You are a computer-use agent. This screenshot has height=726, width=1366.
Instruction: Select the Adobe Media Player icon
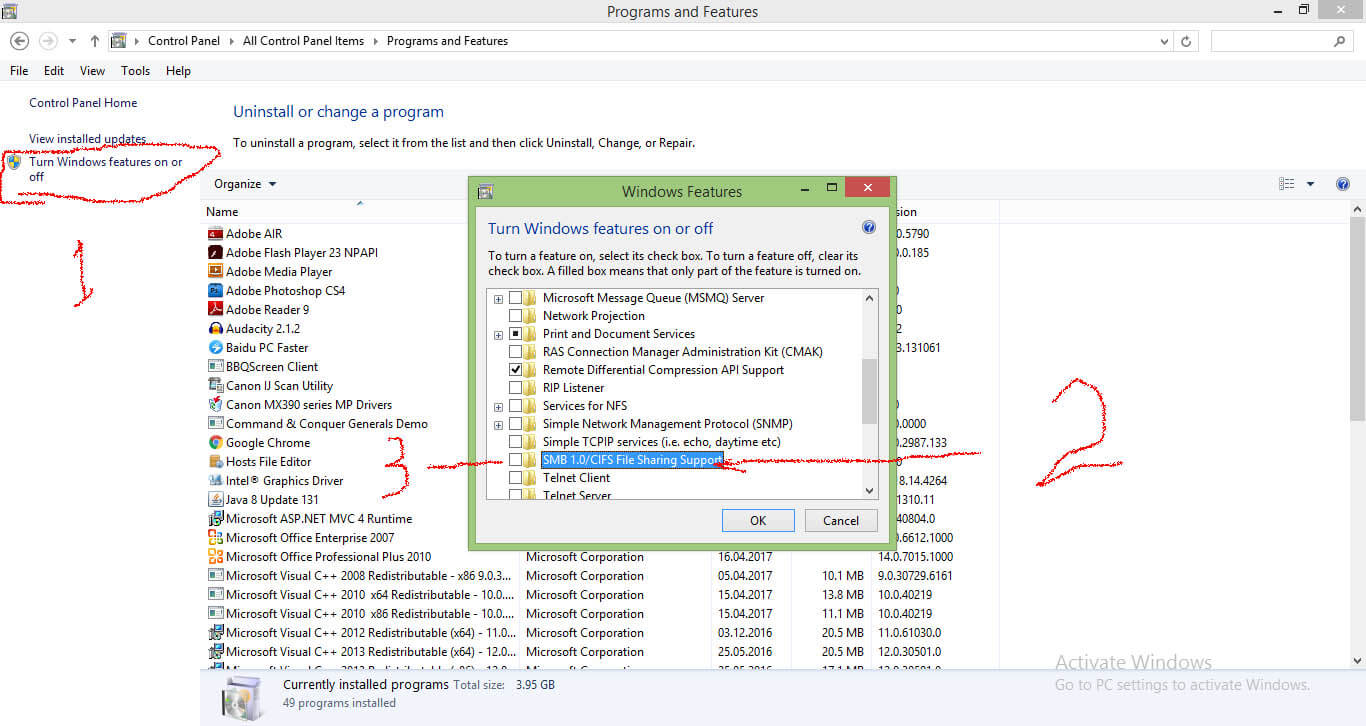215,272
